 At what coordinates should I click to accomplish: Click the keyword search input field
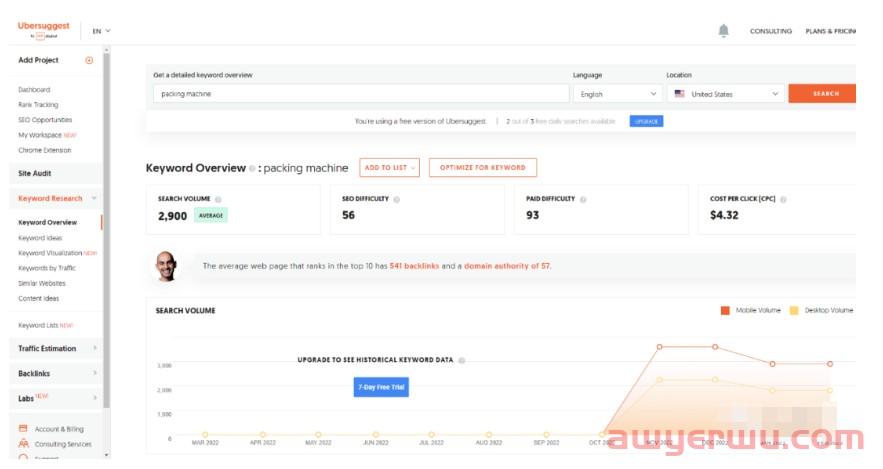360,94
